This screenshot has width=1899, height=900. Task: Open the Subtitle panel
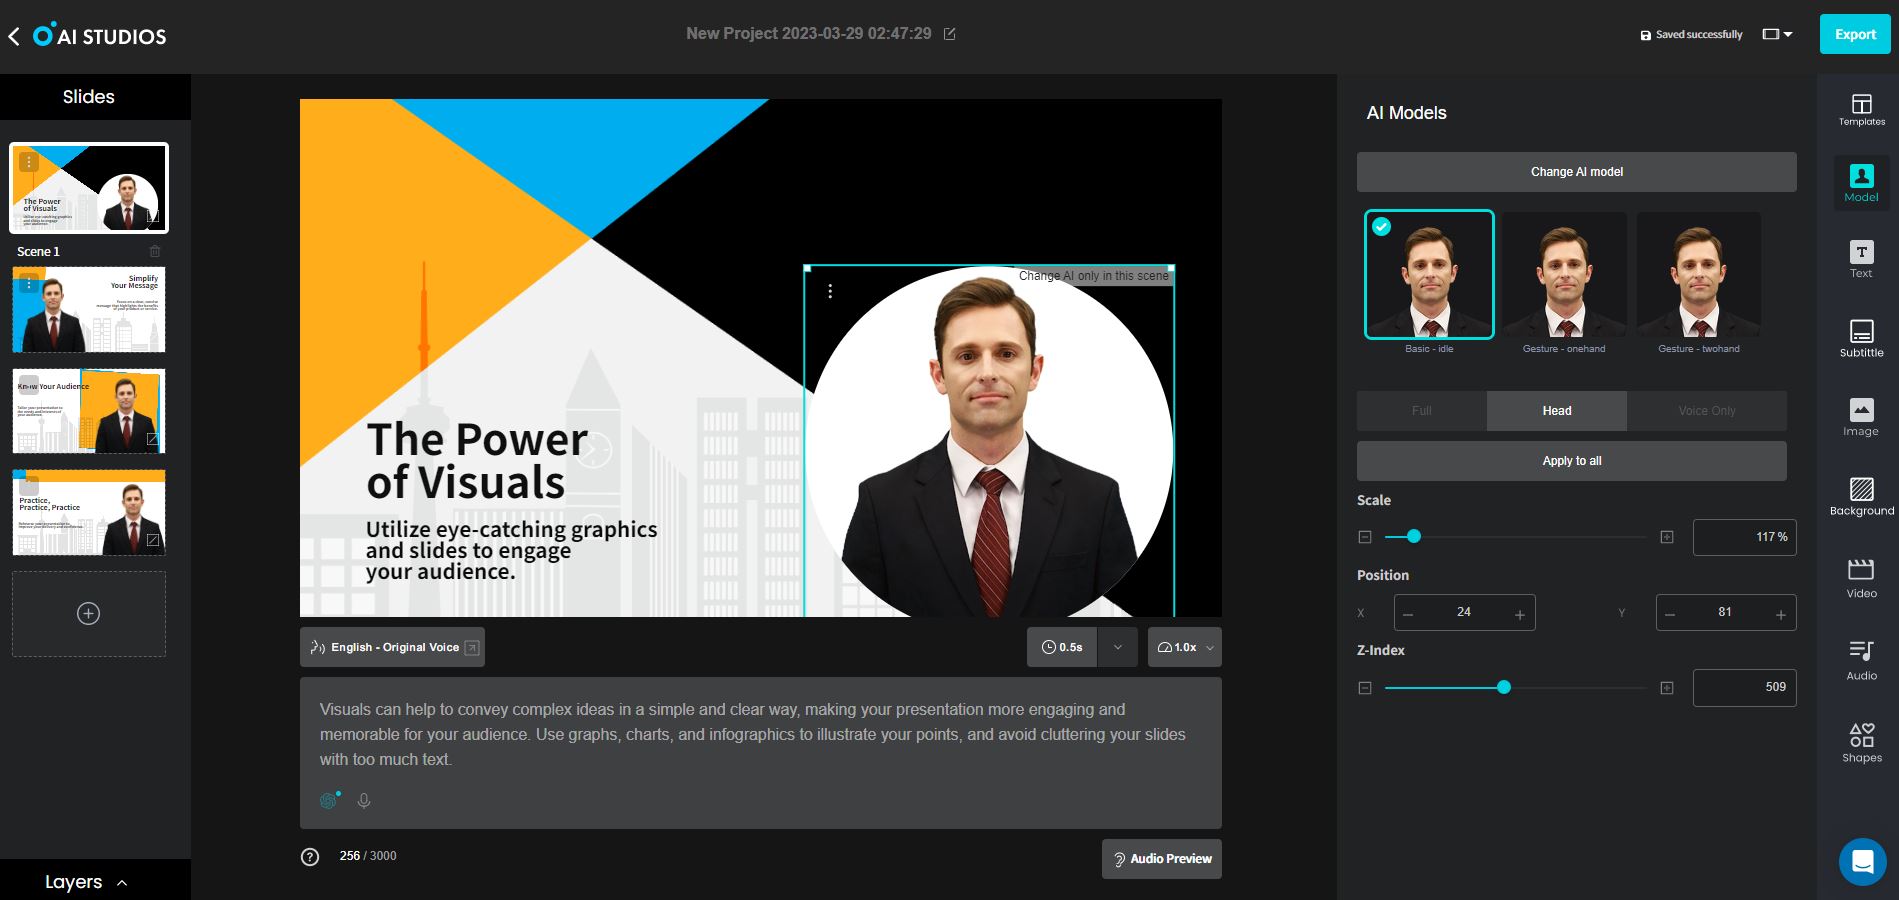tap(1860, 337)
